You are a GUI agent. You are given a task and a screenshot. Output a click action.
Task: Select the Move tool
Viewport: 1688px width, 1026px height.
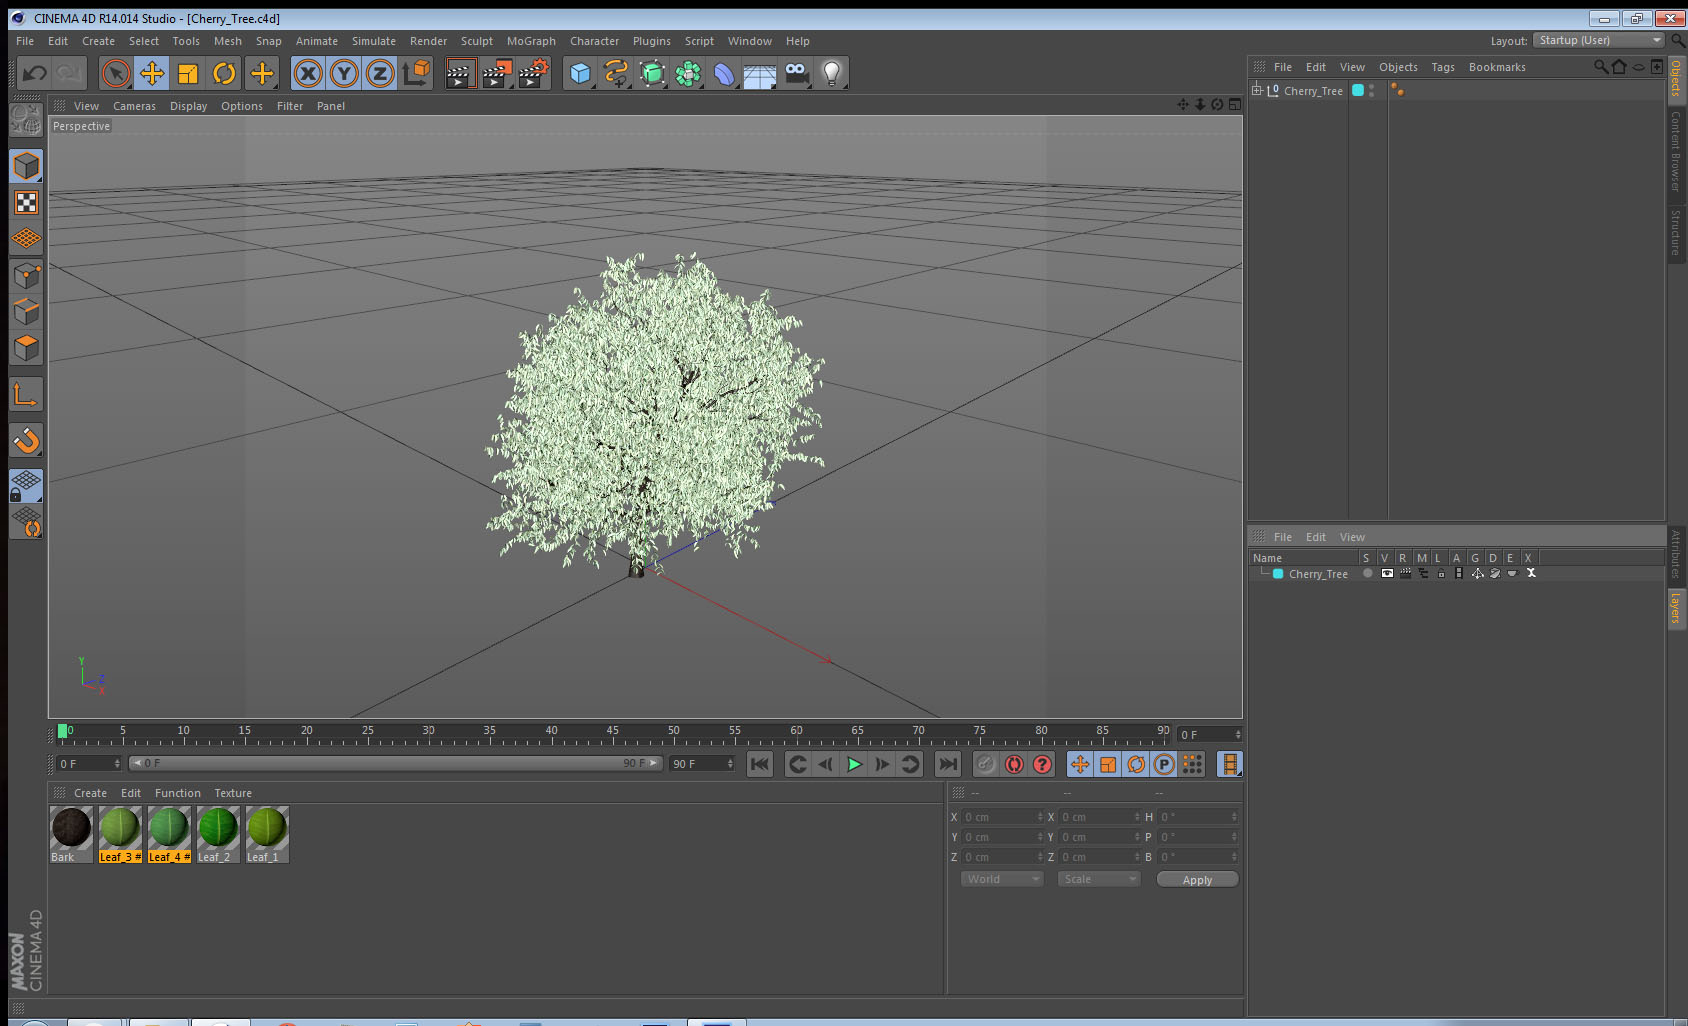click(x=152, y=73)
